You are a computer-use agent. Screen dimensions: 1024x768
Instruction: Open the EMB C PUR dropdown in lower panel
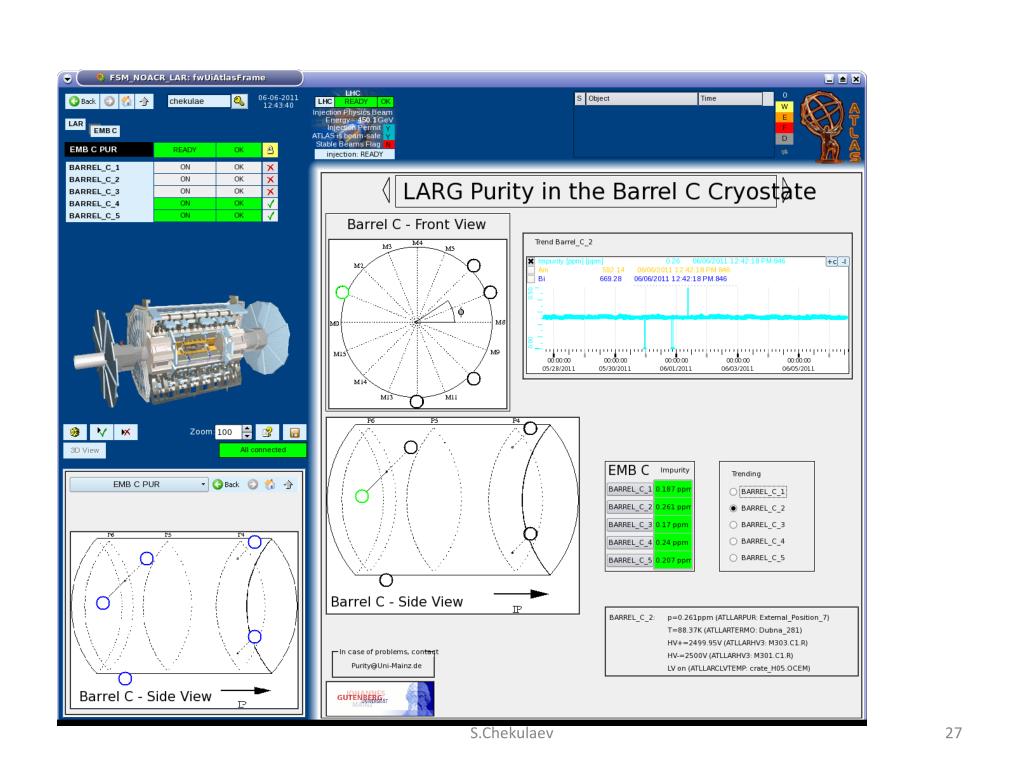point(138,484)
